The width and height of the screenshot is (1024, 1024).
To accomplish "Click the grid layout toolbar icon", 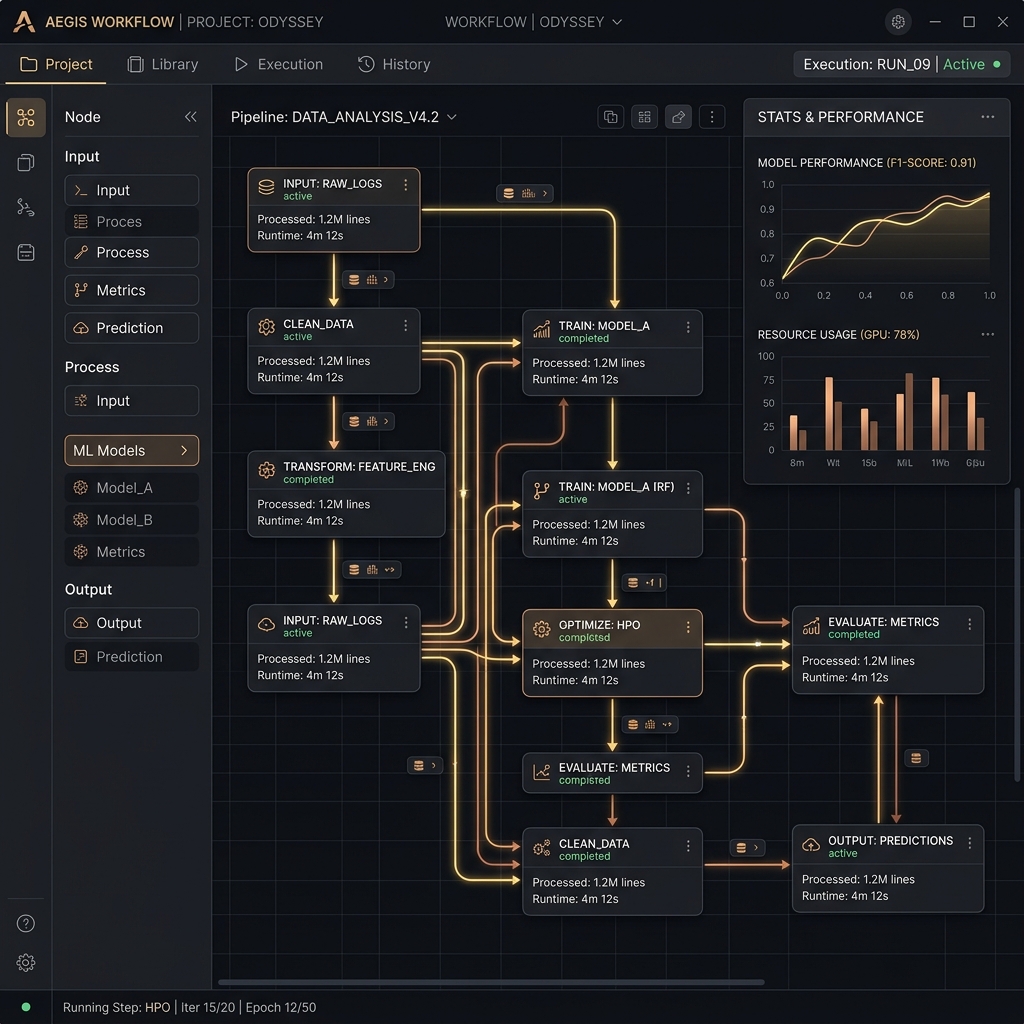I will [x=645, y=117].
